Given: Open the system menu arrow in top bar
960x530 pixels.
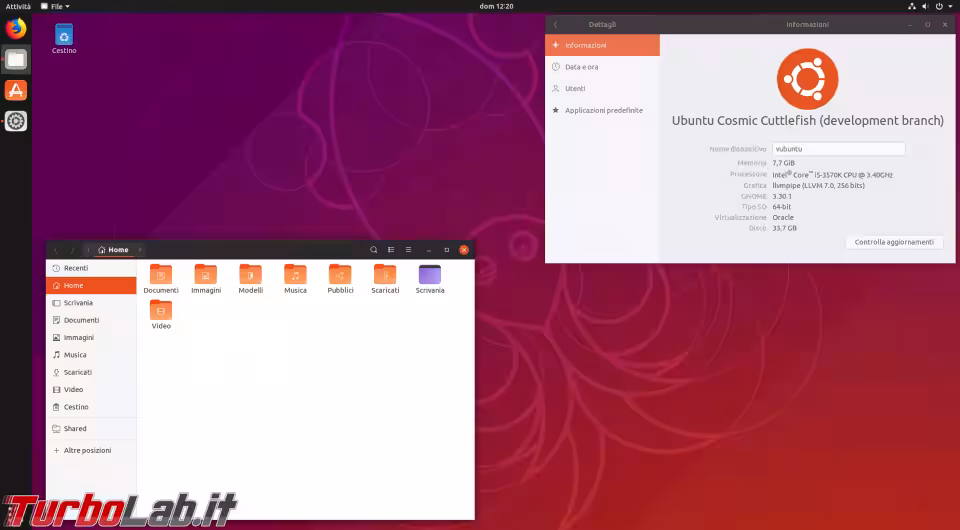Looking at the screenshot, I should (950, 6).
